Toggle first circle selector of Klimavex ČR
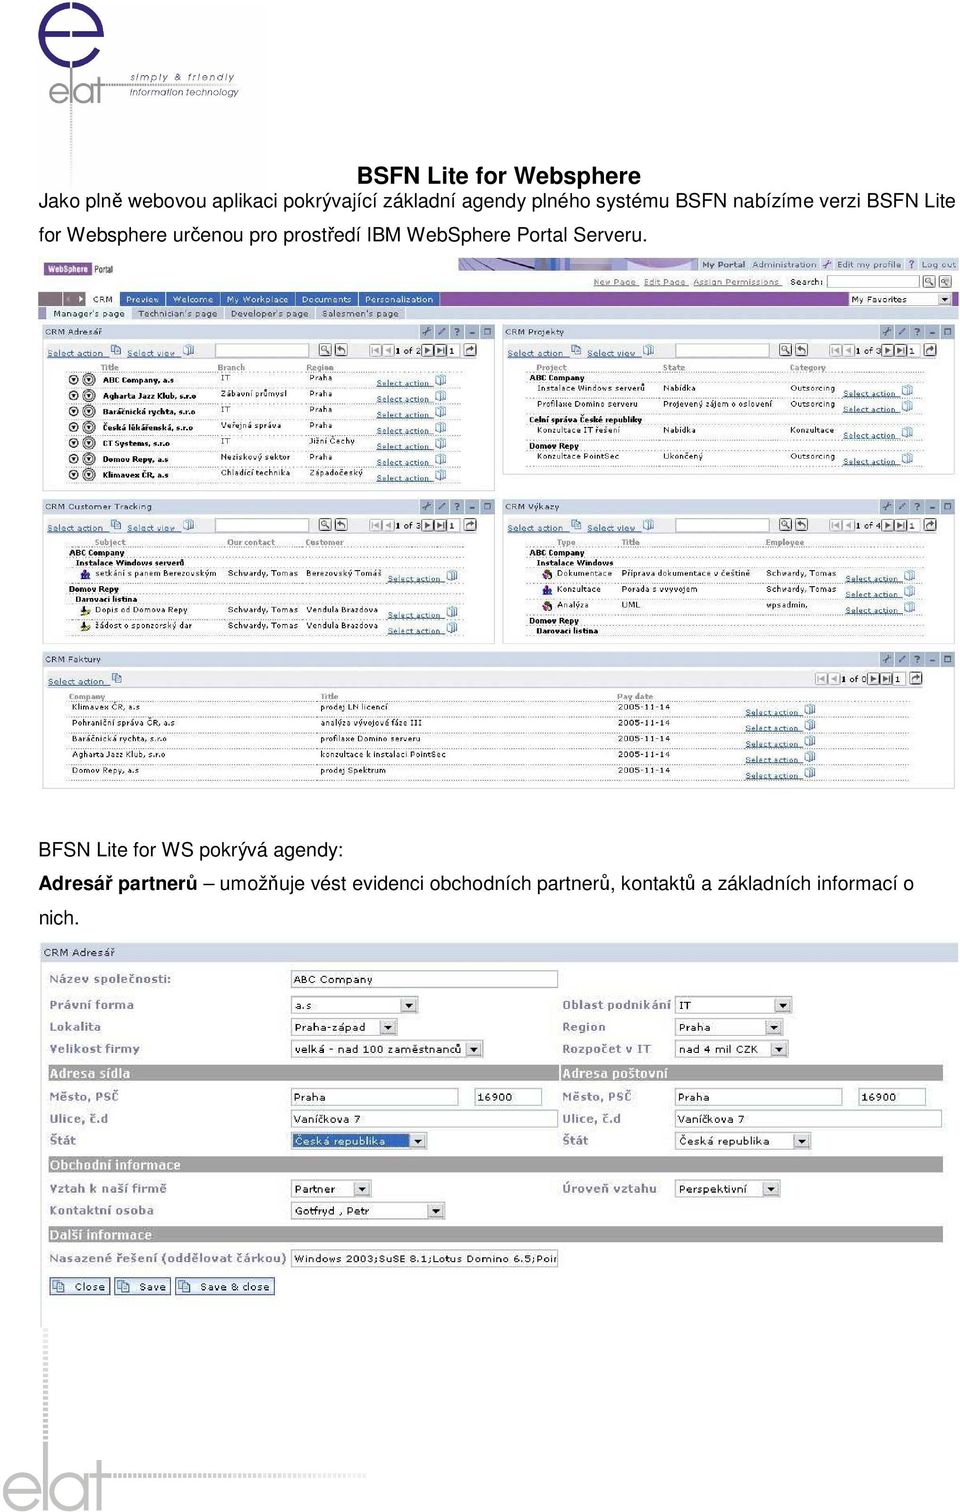 point(74,475)
